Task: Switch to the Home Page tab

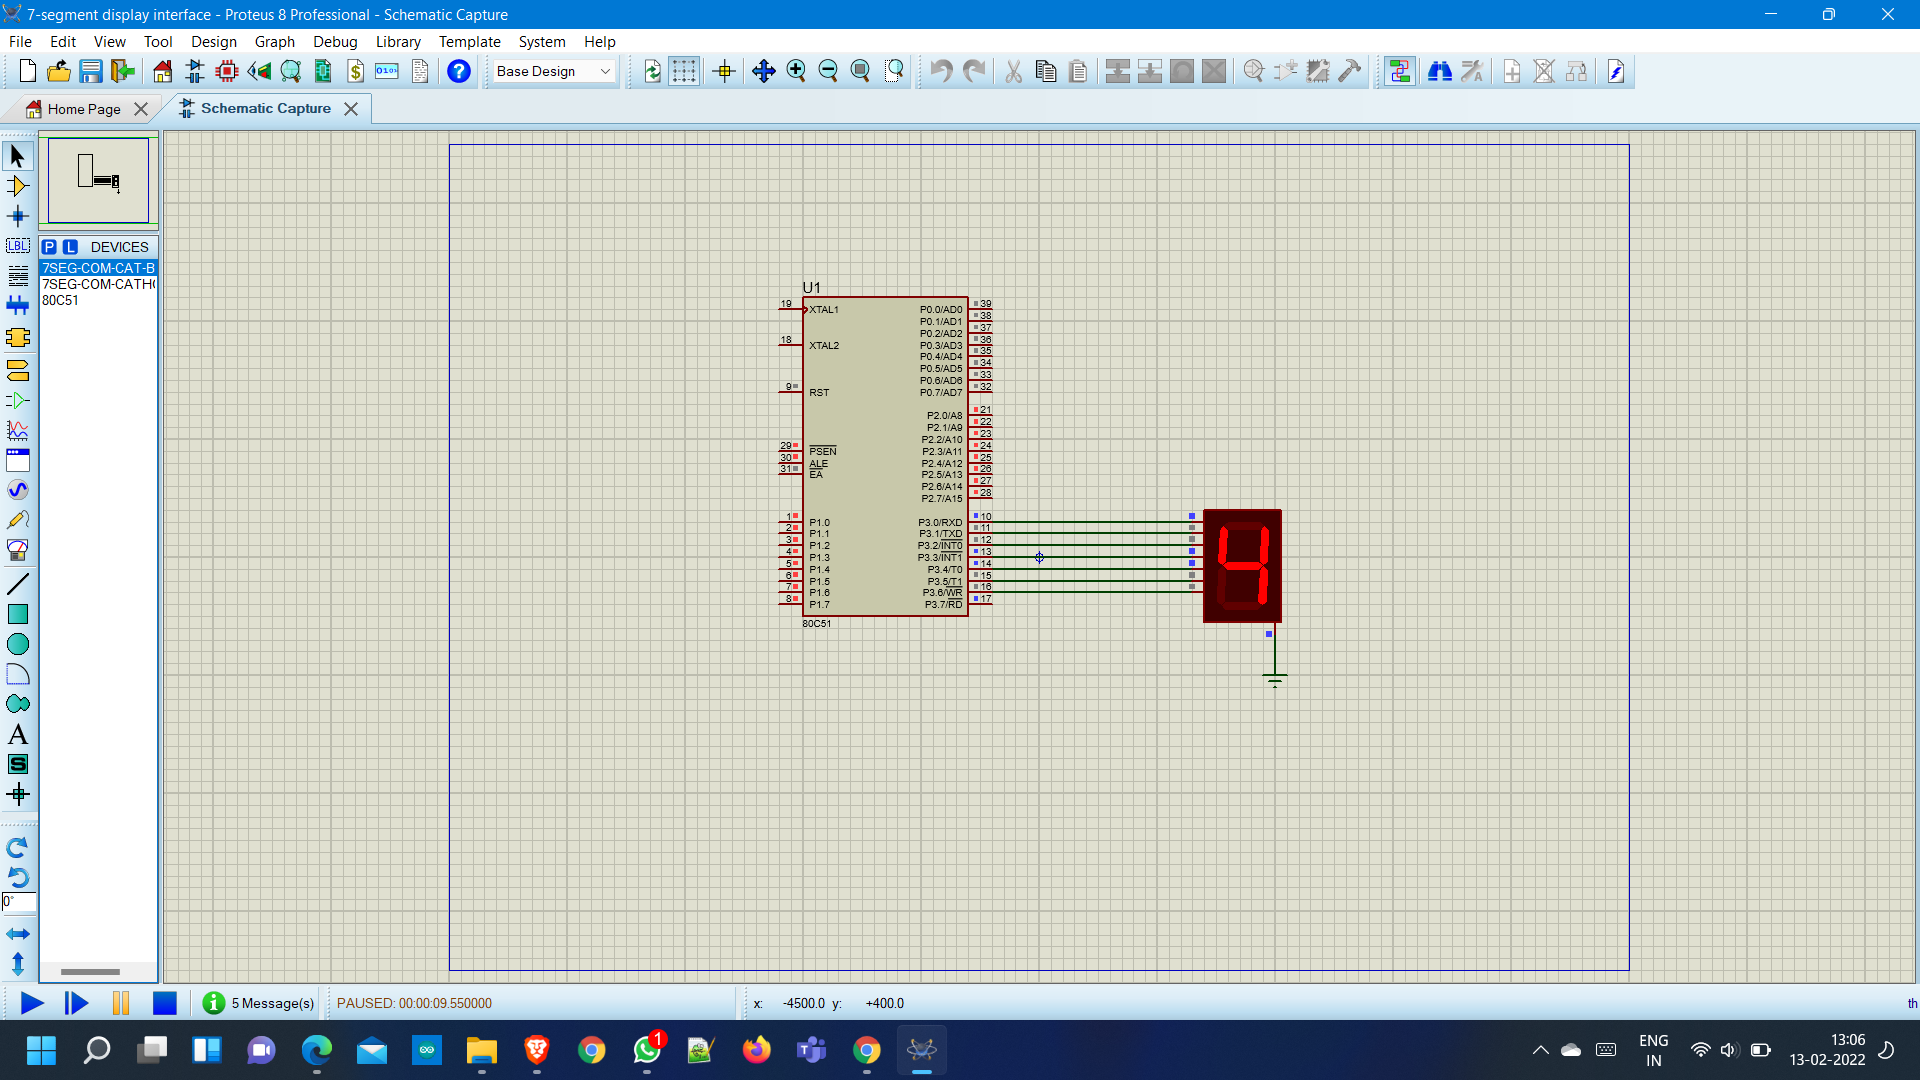Action: pyautogui.click(x=80, y=108)
